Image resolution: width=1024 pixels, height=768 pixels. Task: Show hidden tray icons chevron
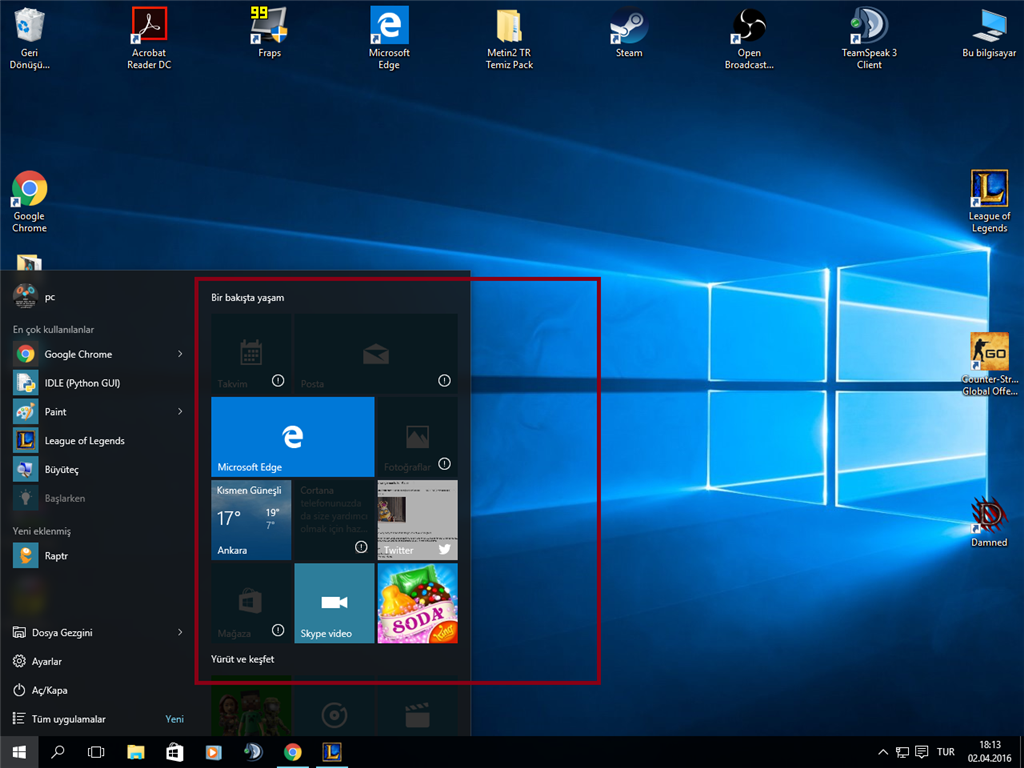pos(882,752)
